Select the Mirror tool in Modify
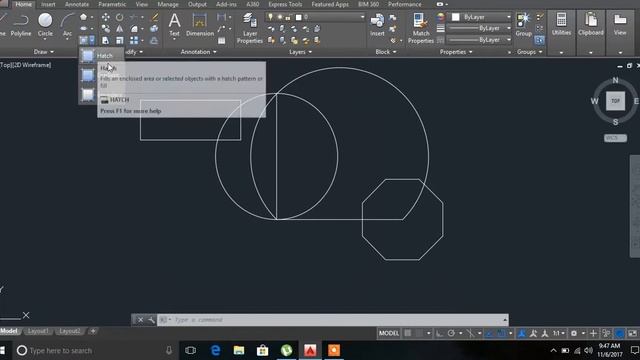The width and height of the screenshot is (640, 360). pos(119,29)
